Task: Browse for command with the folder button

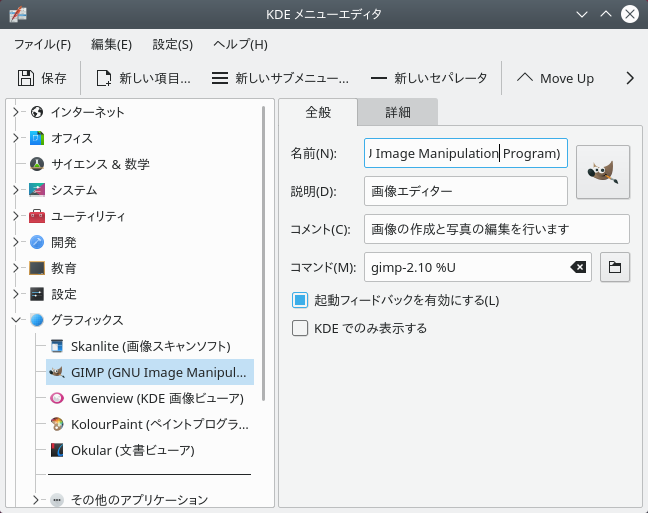Action: pos(615,267)
